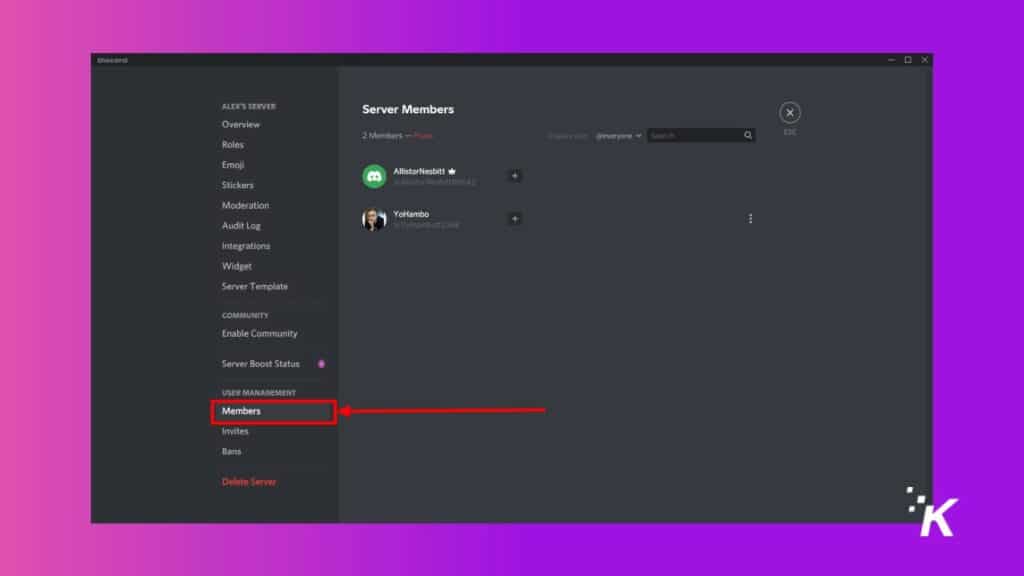Viewport: 1024px width, 576px height.
Task: Click the red Delete Server option
Action: click(249, 482)
